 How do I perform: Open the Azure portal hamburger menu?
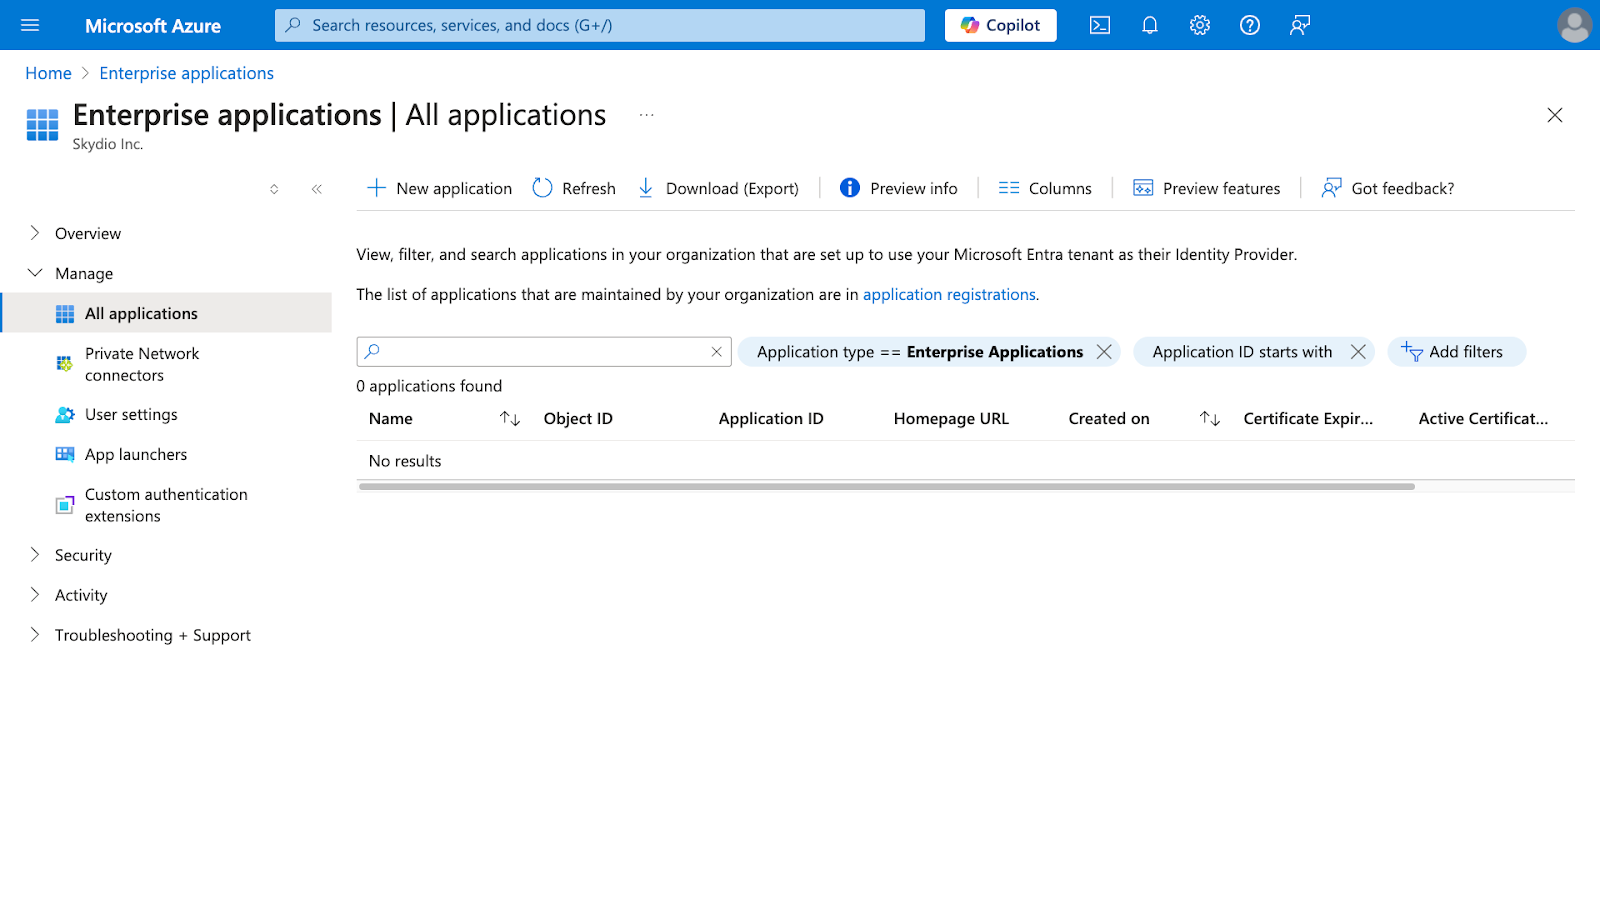pyautogui.click(x=30, y=25)
